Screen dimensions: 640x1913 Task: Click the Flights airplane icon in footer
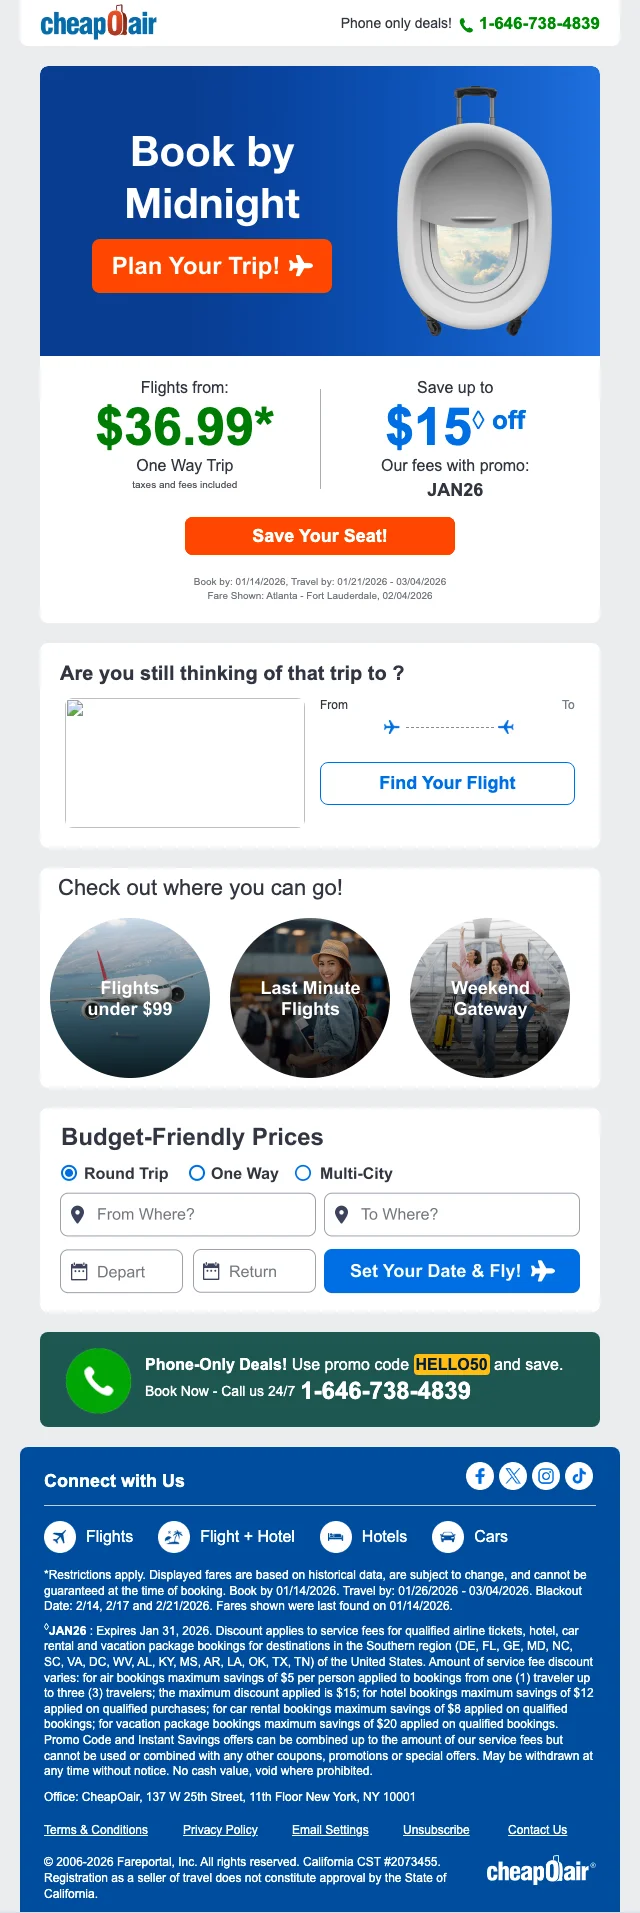coord(60,1537)
